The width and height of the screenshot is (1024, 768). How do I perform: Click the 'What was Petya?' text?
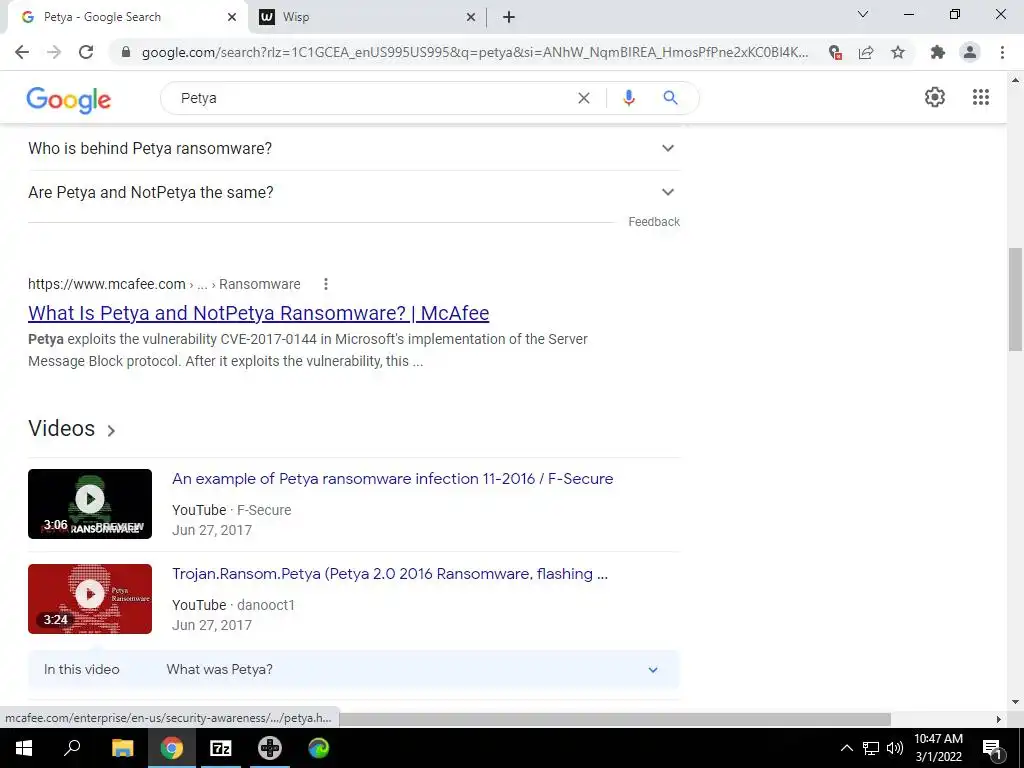[219, 669]
